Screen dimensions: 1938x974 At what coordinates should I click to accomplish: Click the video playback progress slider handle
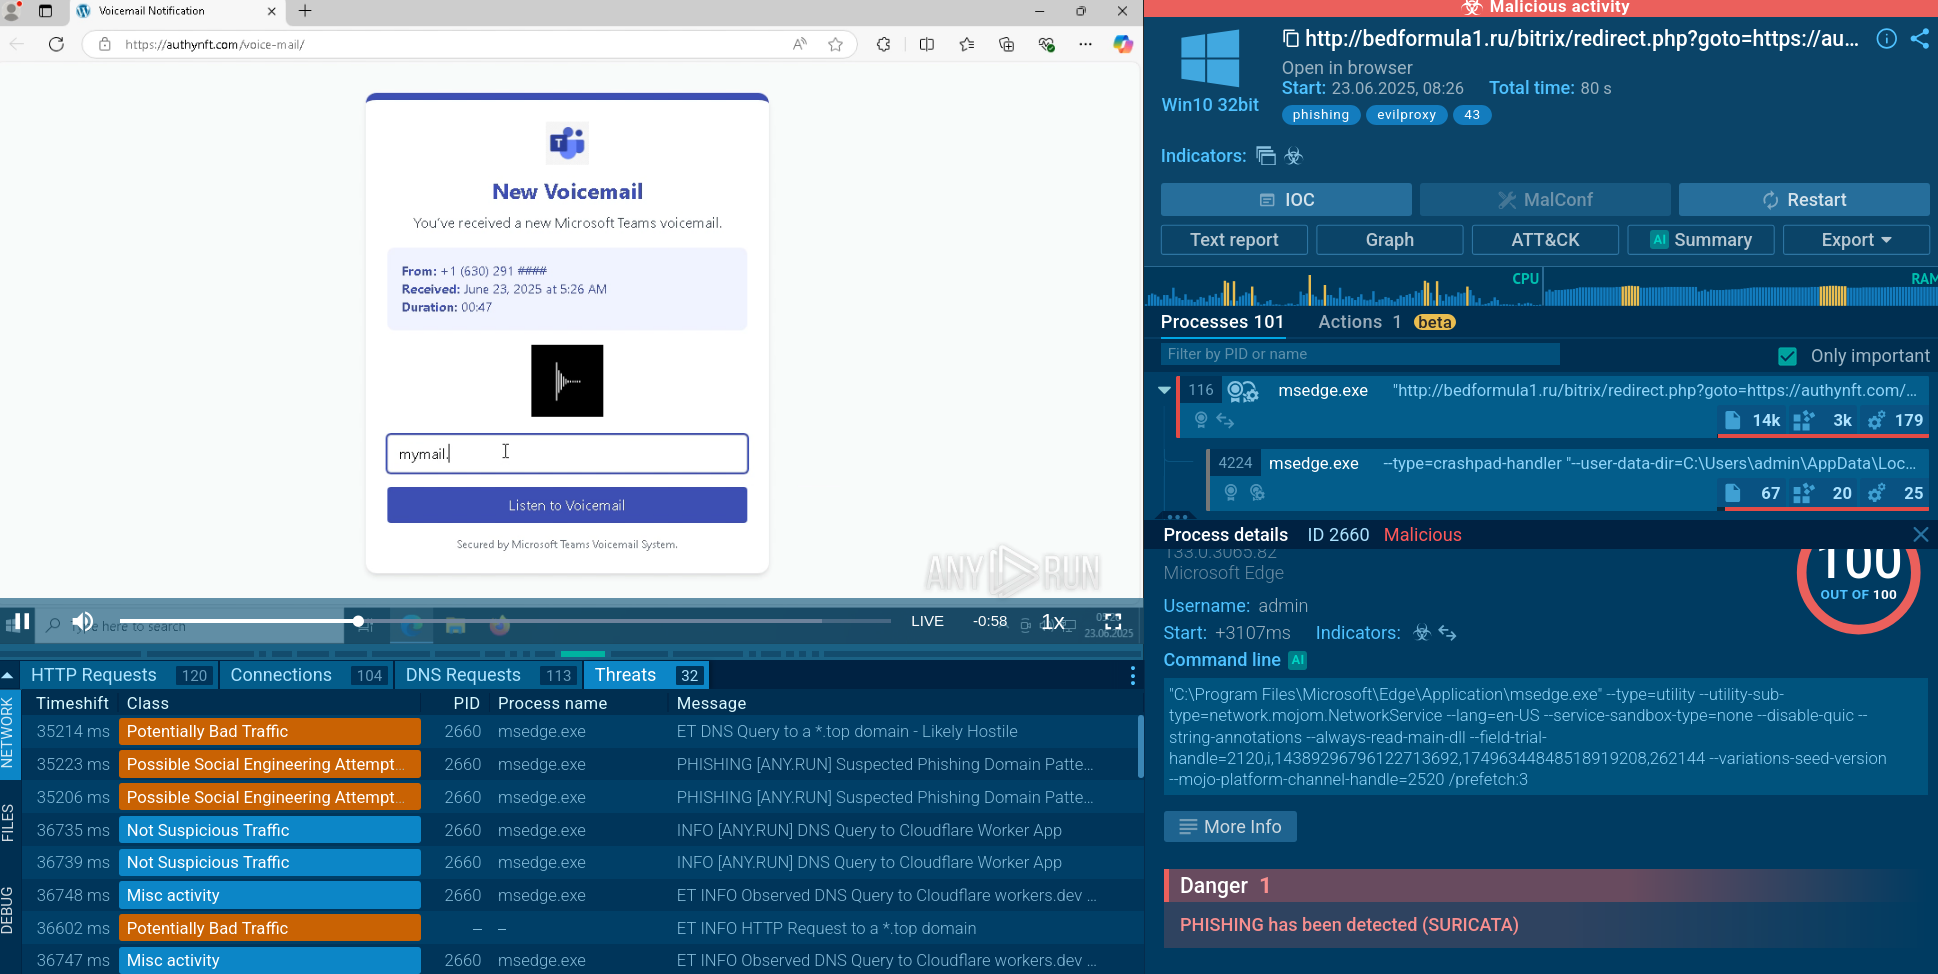pyautogui.click(x=358, y=621)
